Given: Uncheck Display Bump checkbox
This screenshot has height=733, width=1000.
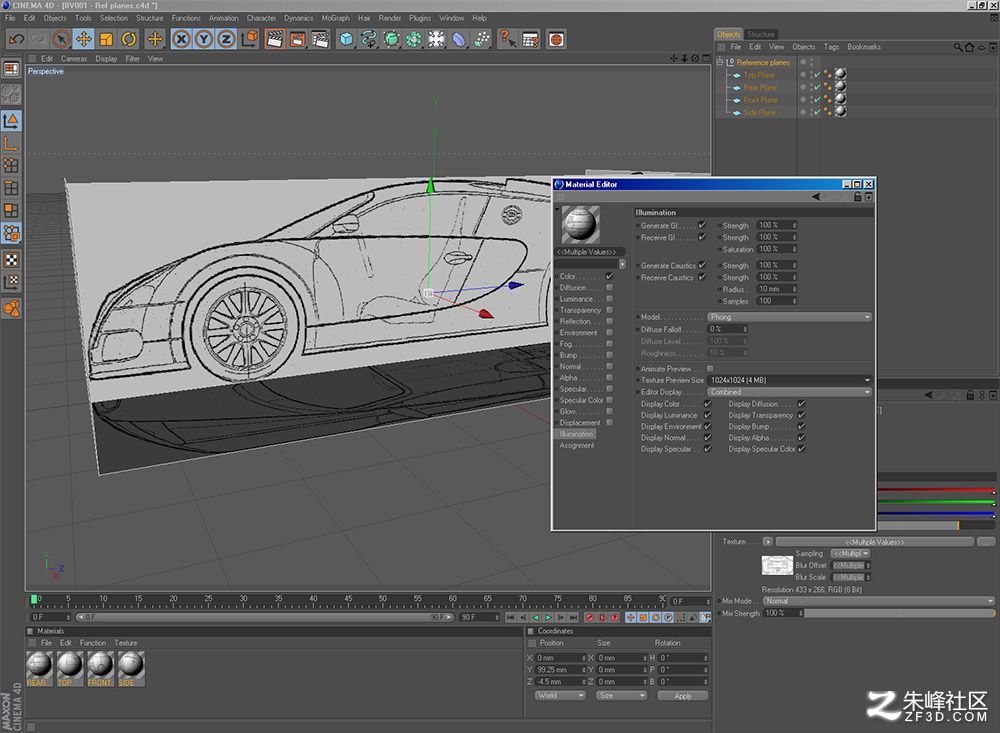Looking at the screenshot, I should (802, 426).
